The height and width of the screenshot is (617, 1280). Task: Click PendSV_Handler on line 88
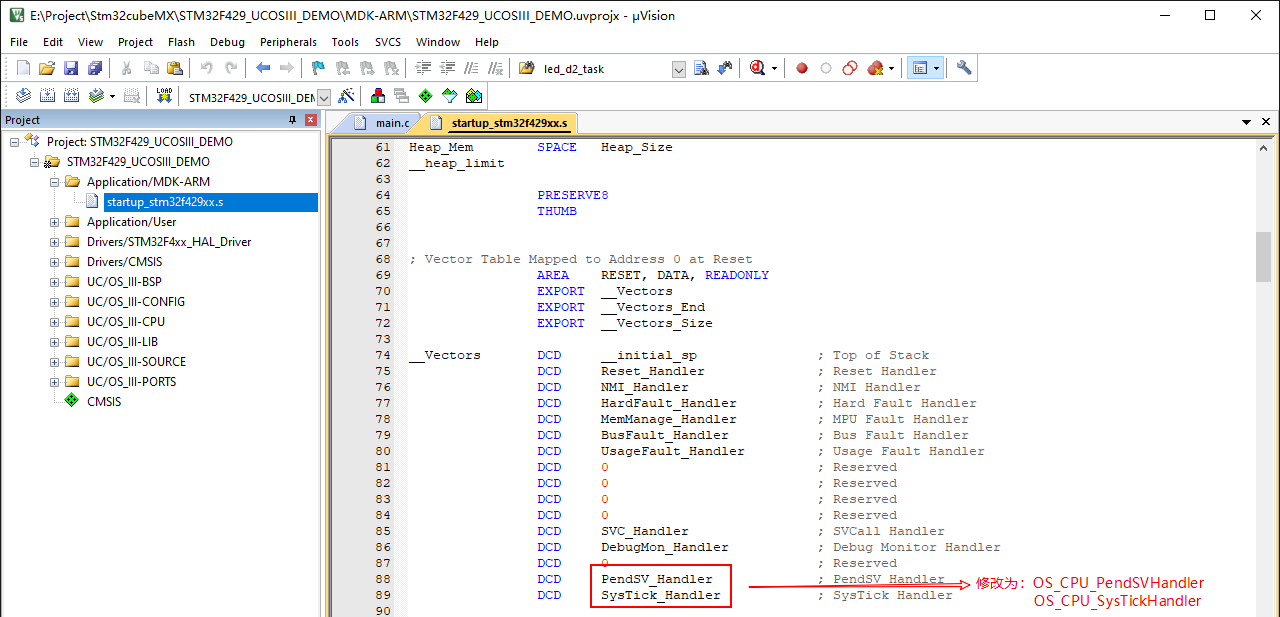coord(657,579)
